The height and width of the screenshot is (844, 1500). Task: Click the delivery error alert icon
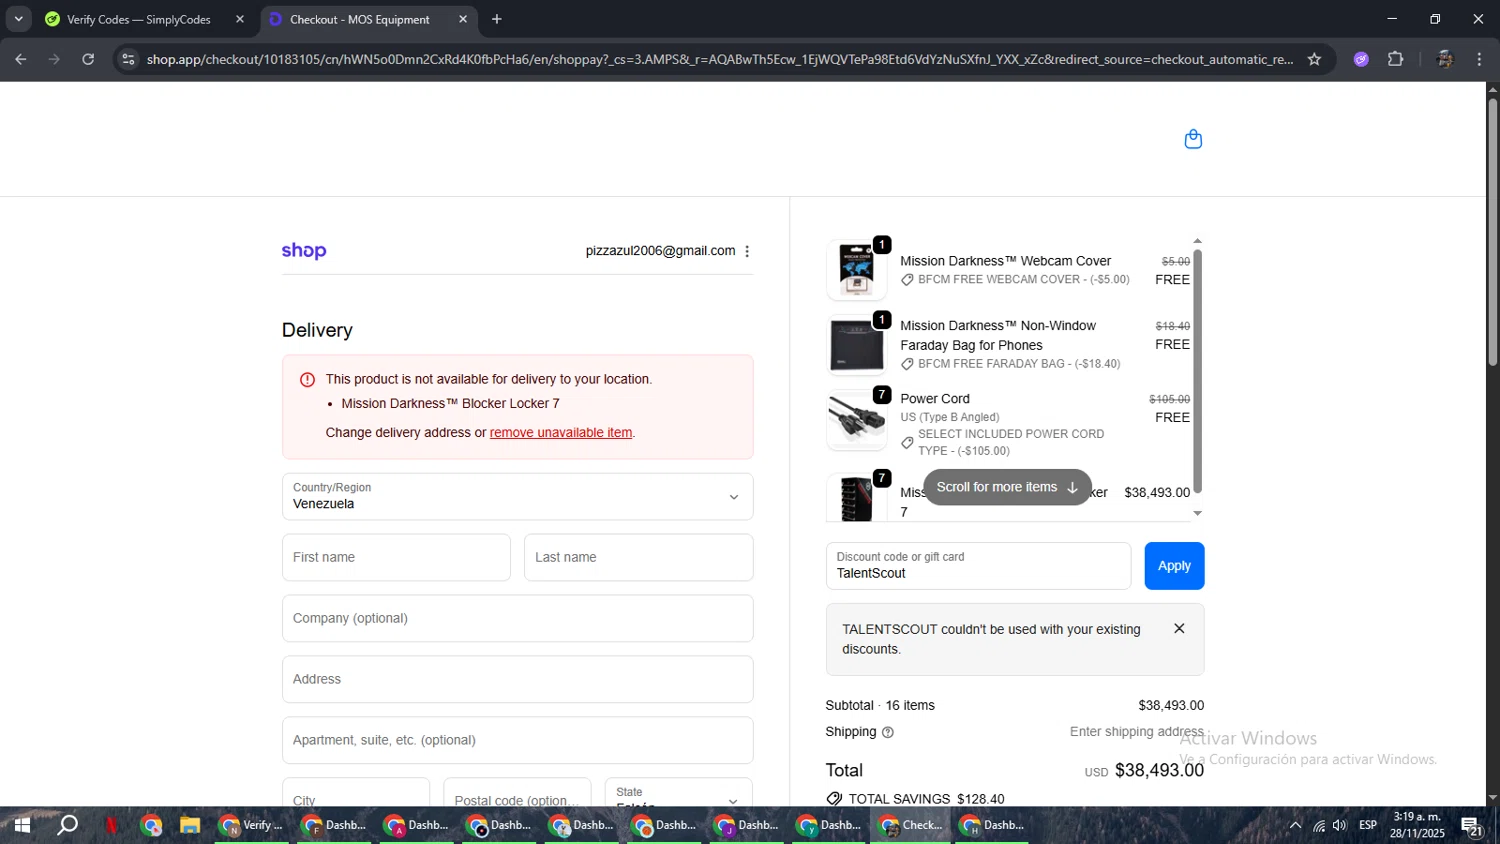coord(307,380)
